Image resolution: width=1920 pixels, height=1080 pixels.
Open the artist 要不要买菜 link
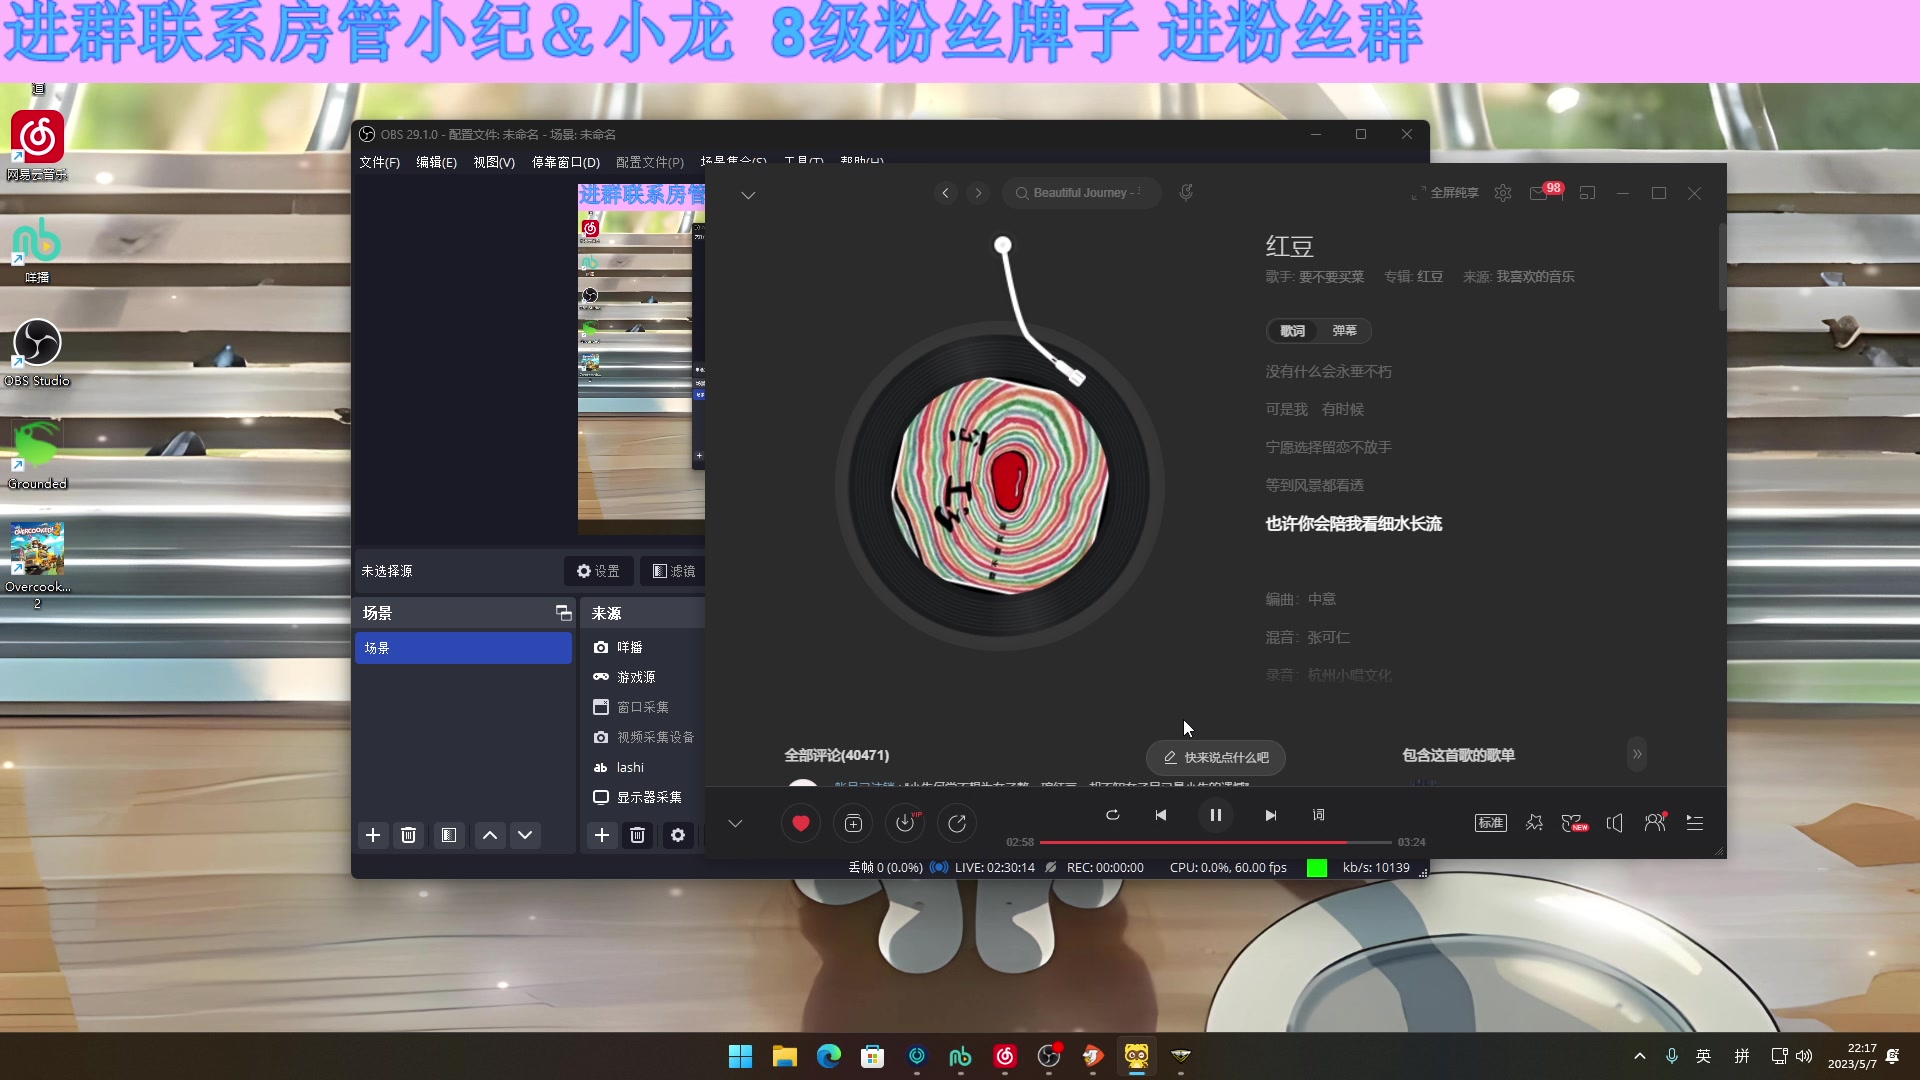pyautogui.click(x=1331, y=277)
